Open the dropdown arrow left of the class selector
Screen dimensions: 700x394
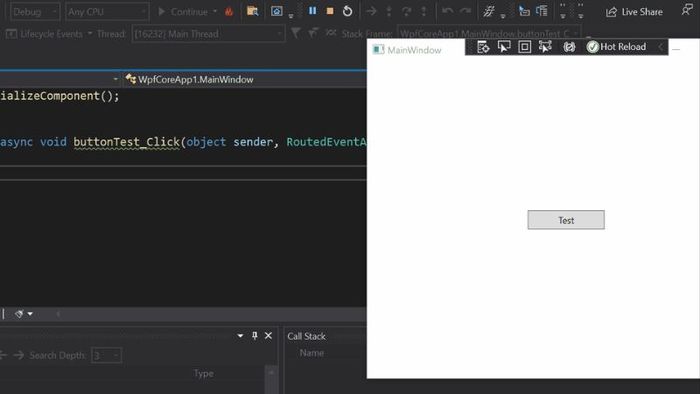(116, 79)
